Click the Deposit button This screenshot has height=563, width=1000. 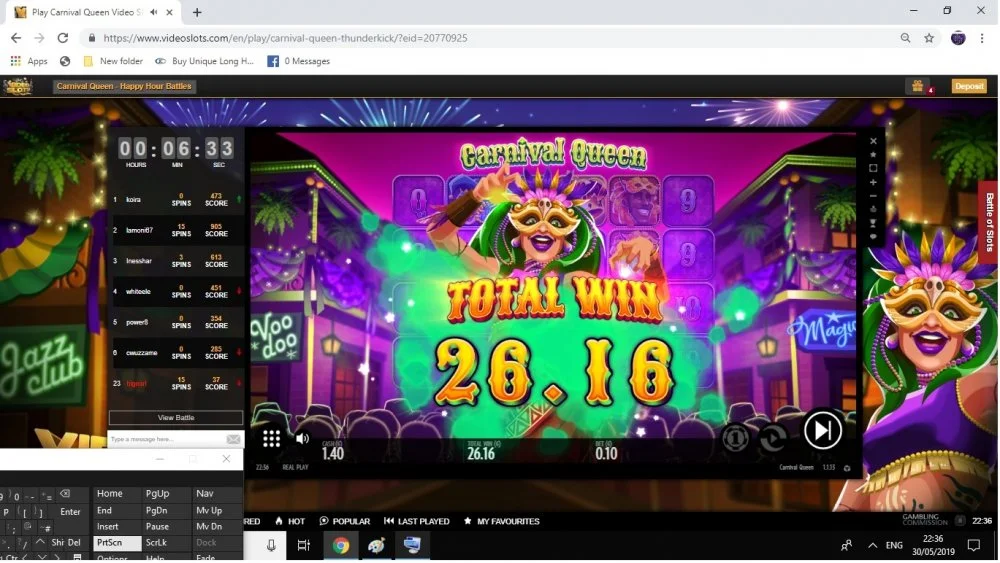point(969,86)
